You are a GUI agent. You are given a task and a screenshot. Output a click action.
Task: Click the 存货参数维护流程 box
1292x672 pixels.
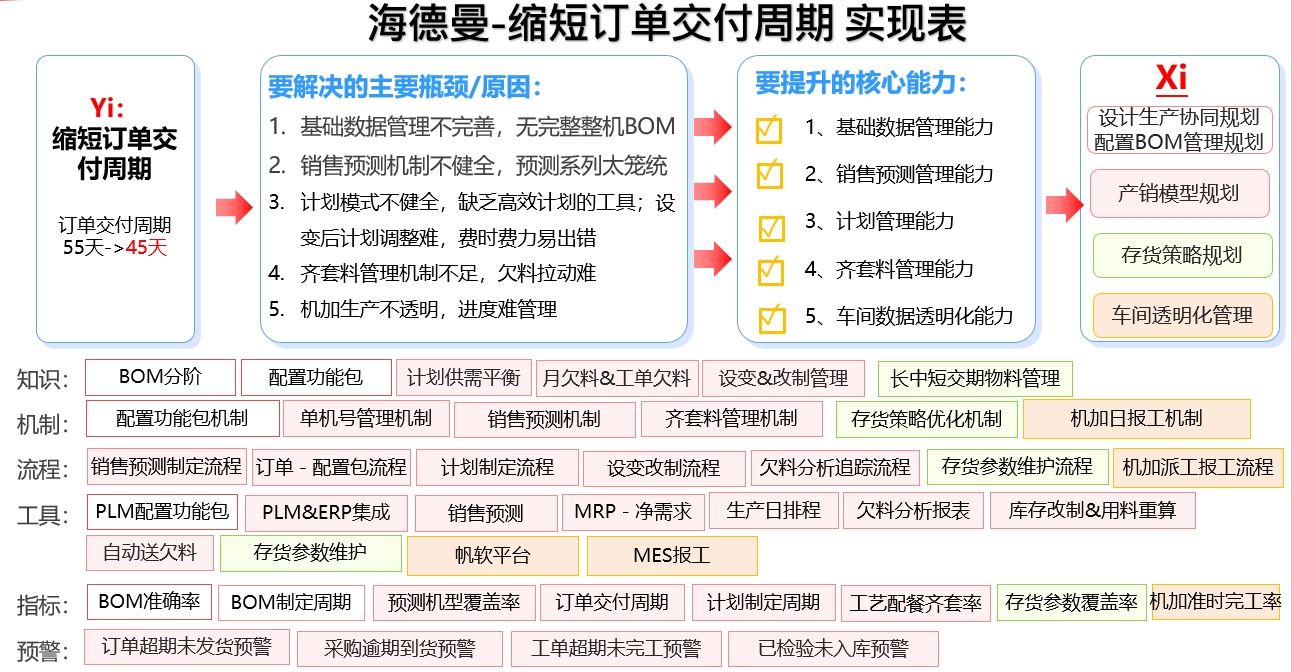pyautogui.click(x=1018, y=467)
